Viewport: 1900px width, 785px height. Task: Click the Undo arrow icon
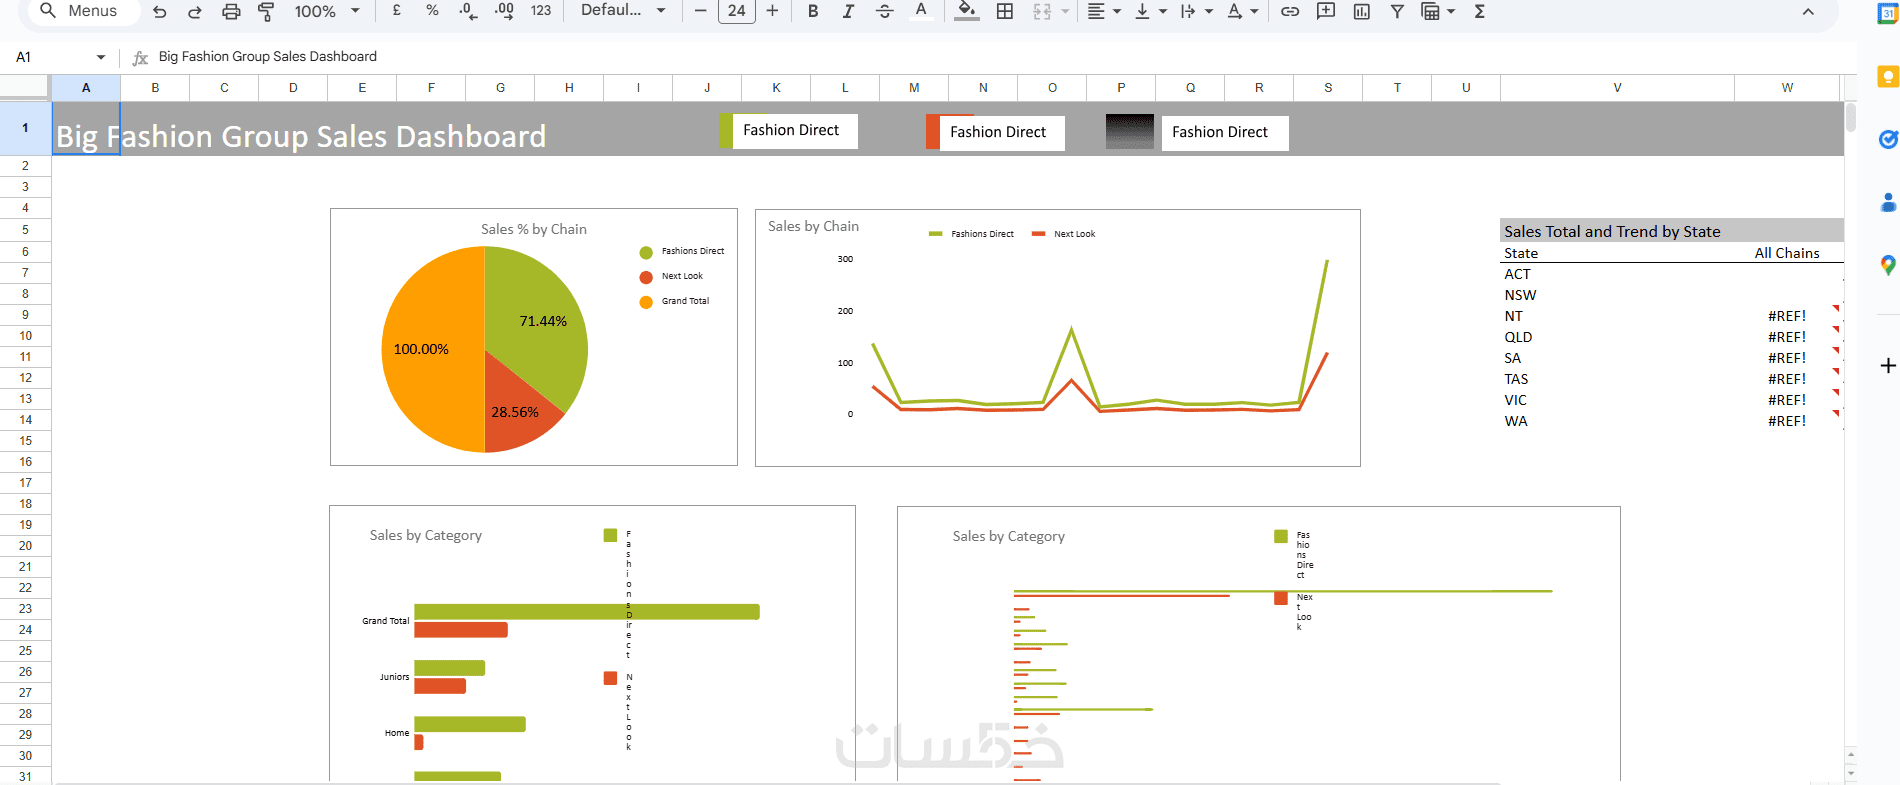[160, 12]
